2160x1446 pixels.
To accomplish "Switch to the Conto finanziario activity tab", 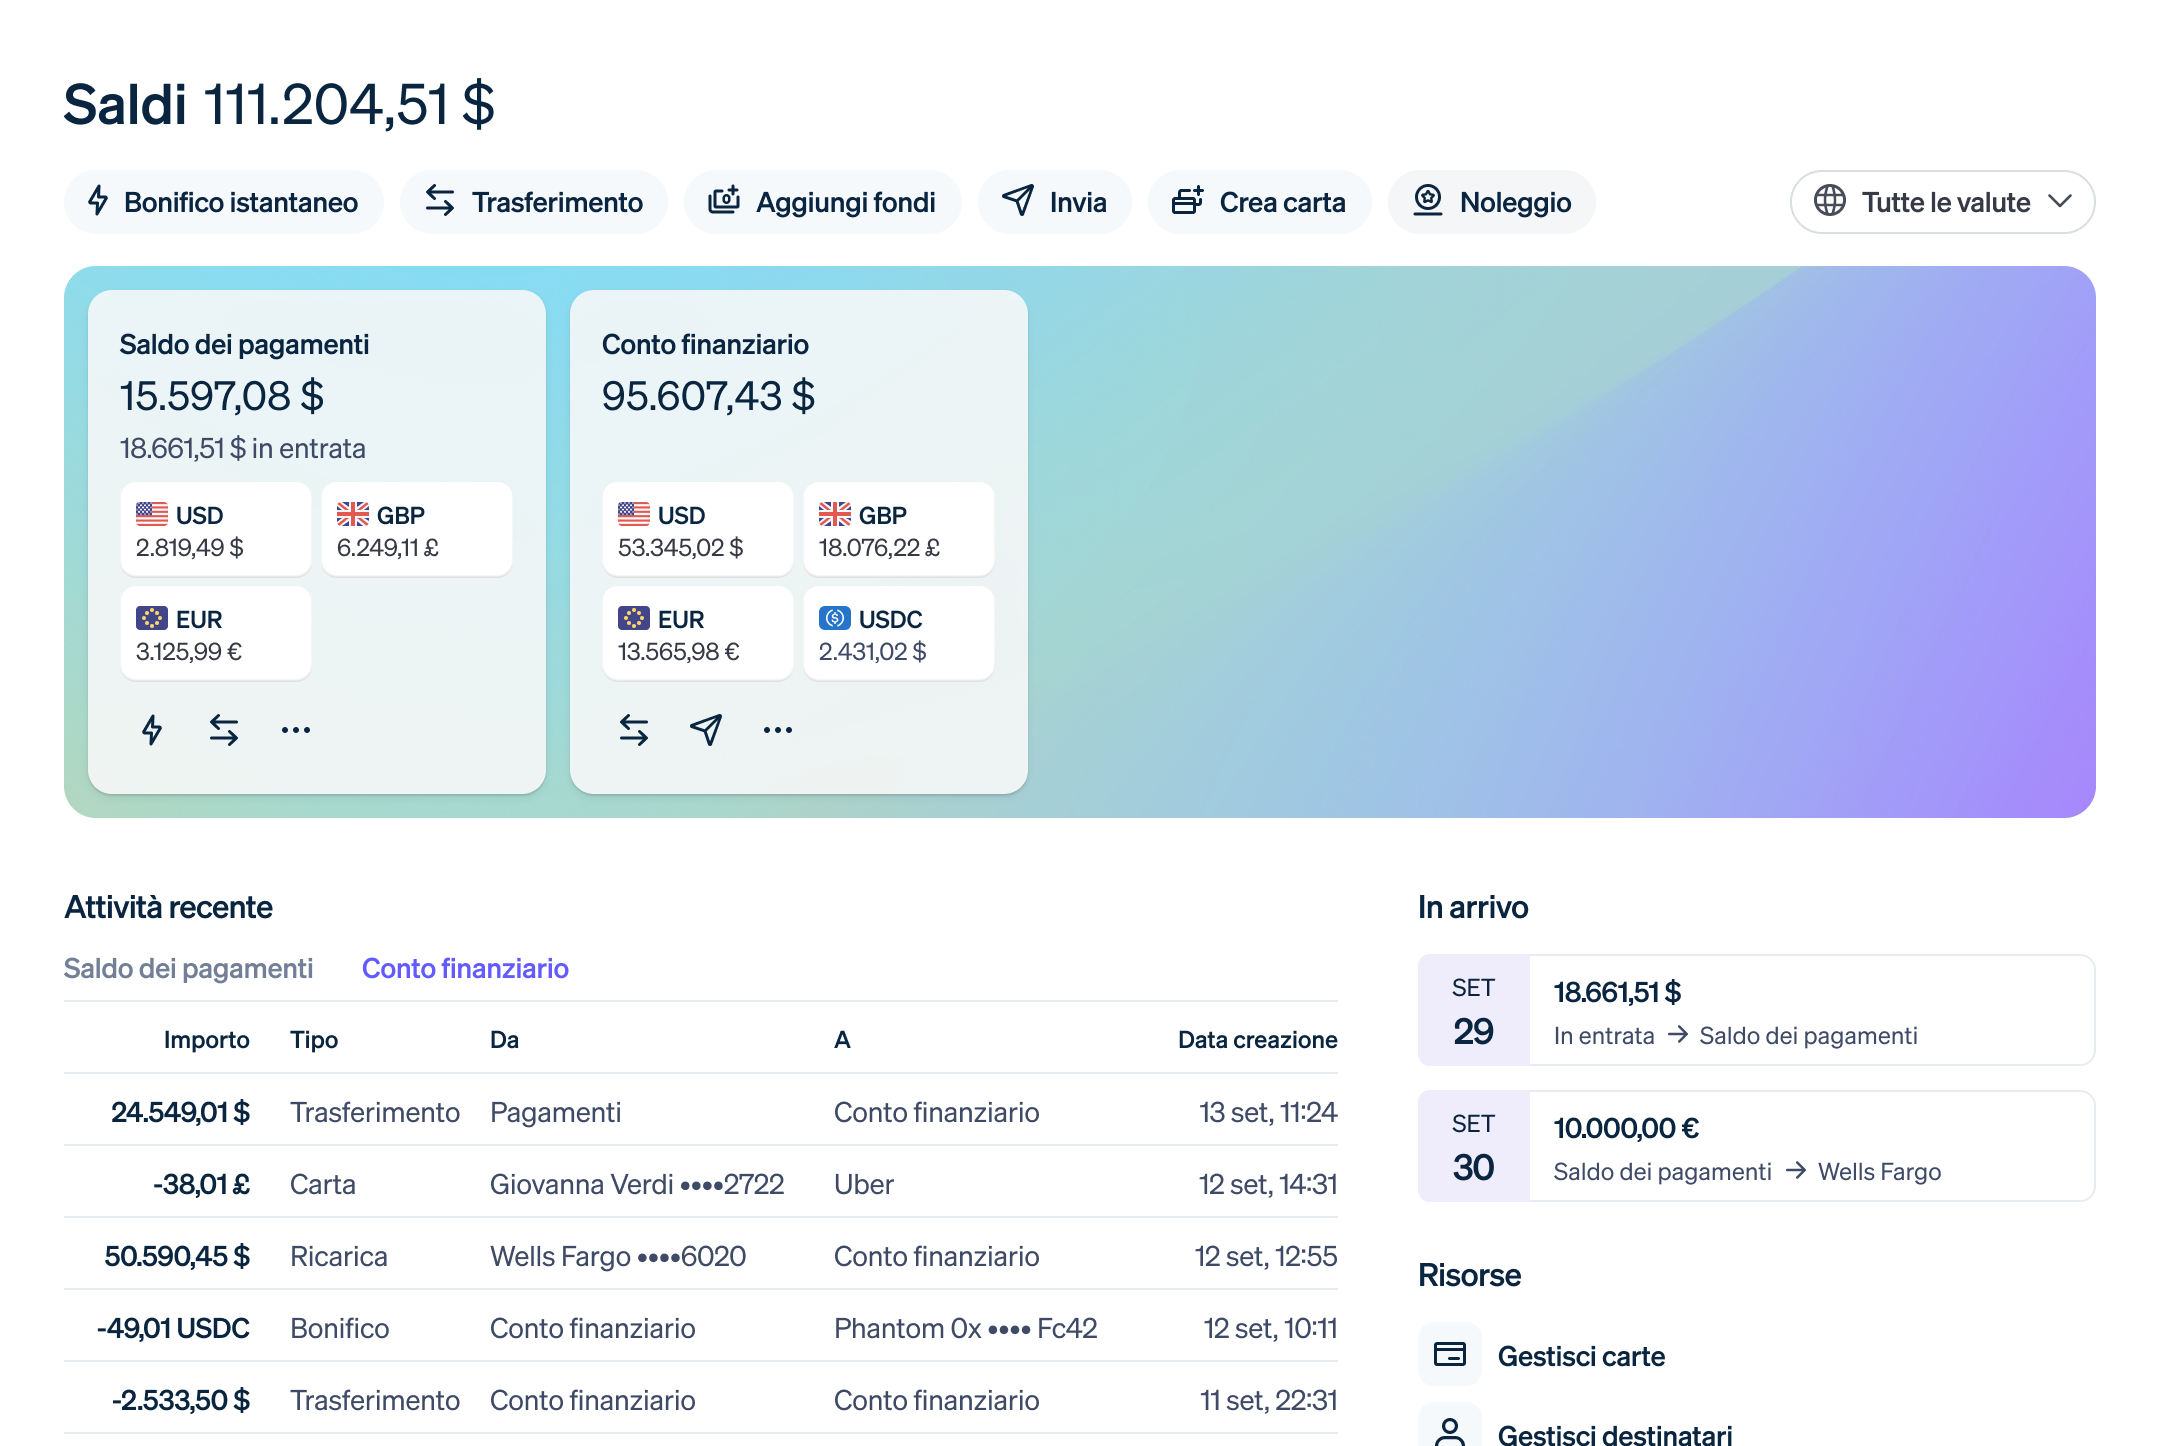I will (465, 968).
